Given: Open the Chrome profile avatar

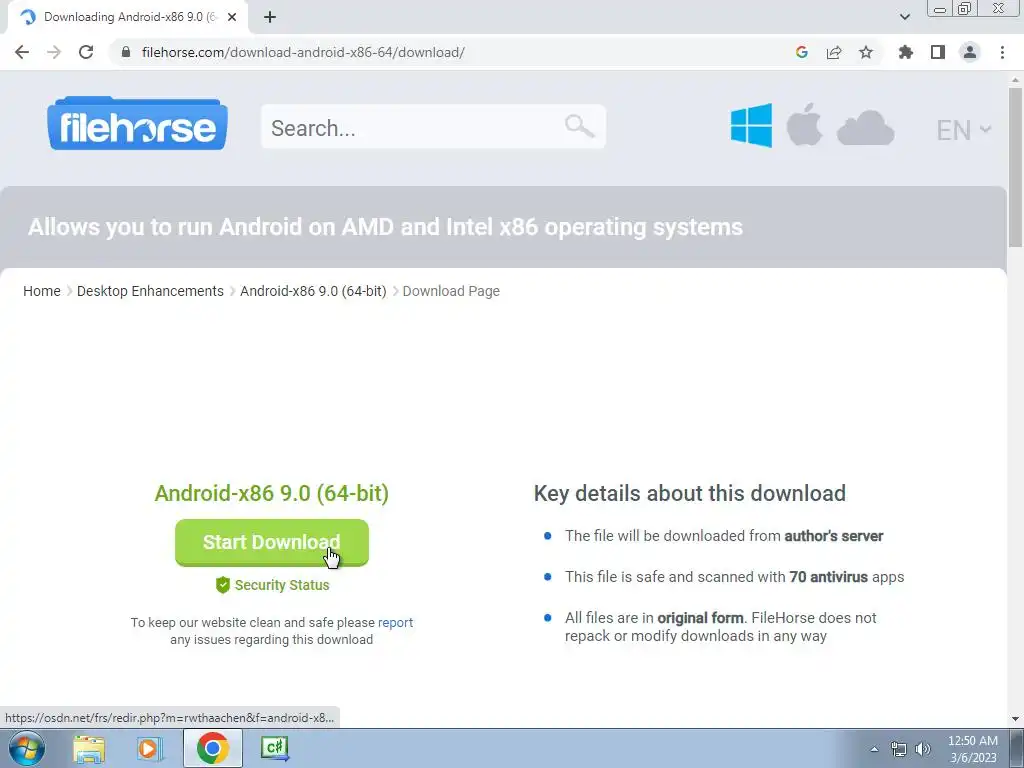Looking at the screenshot, I should (x=970, y=52).
